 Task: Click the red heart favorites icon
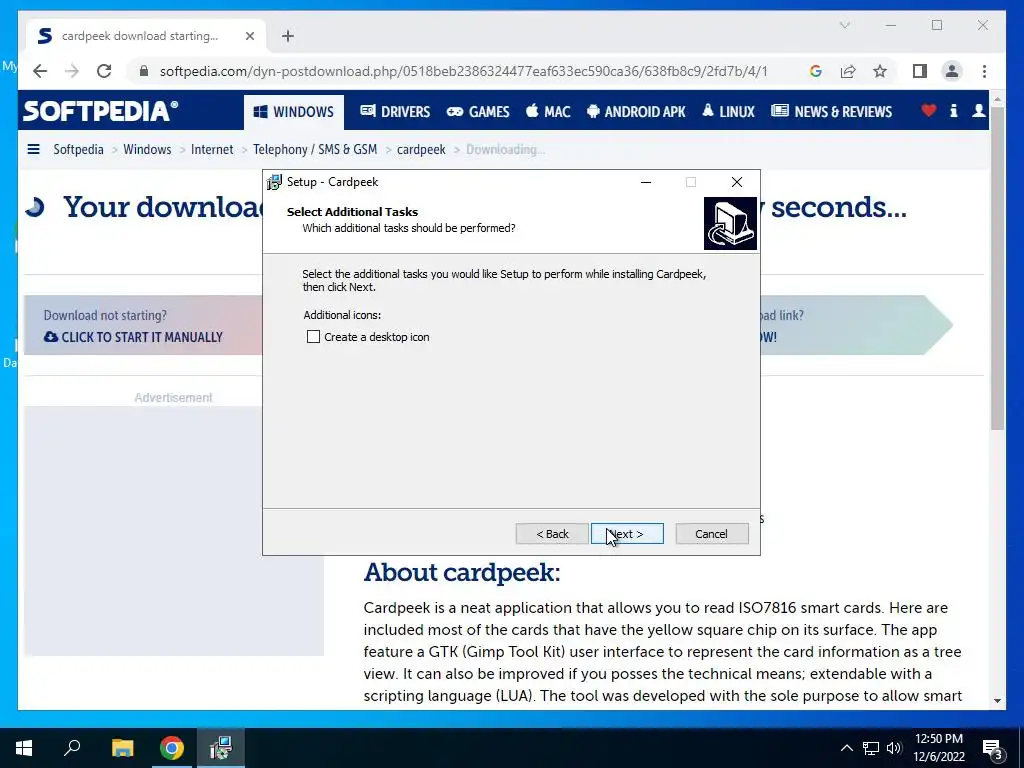[x=929, y=111]
